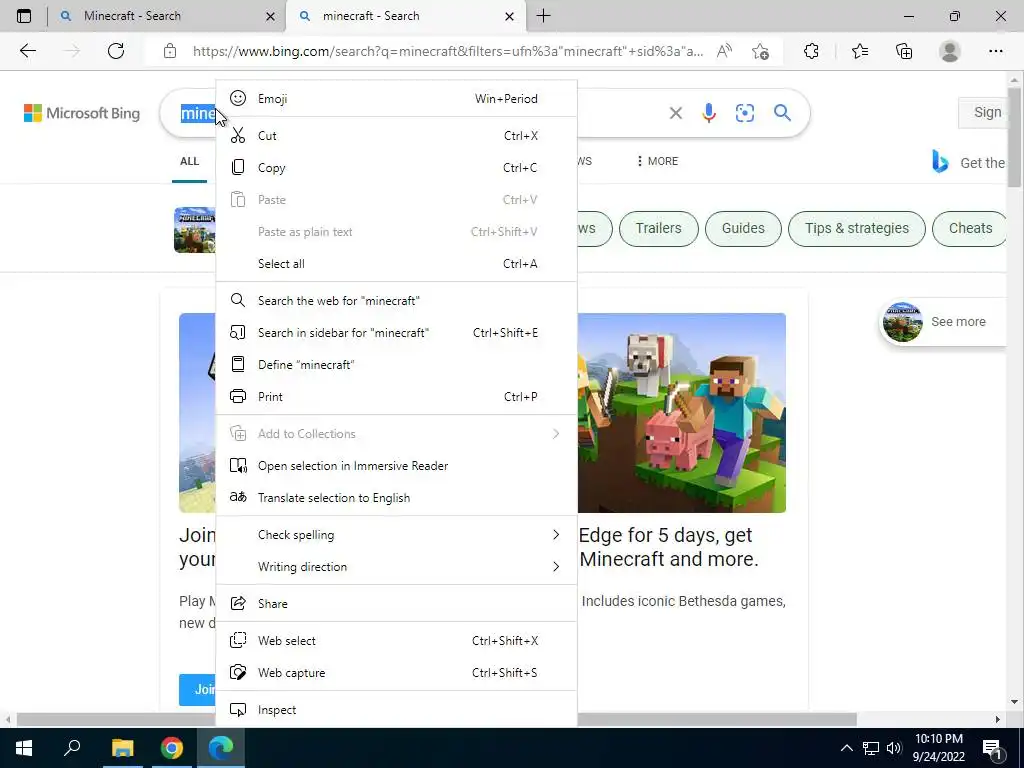This screenshot has height=768, width=1024.
Task: Click the Trailers filter chip
Action: 658,229
